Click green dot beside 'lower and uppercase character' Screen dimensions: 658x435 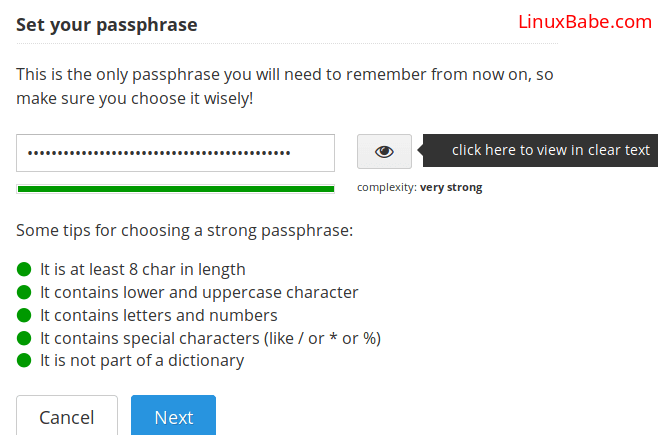pos(25,292)
